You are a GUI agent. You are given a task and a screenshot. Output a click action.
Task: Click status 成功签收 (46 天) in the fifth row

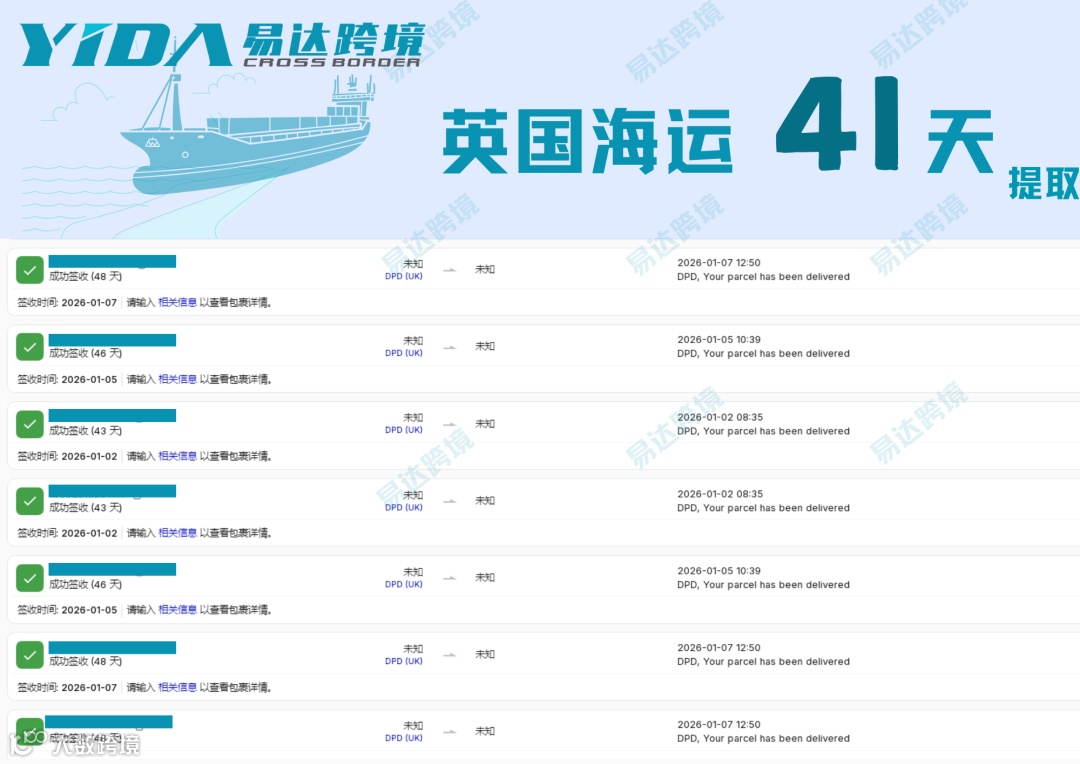click(85, 584)
